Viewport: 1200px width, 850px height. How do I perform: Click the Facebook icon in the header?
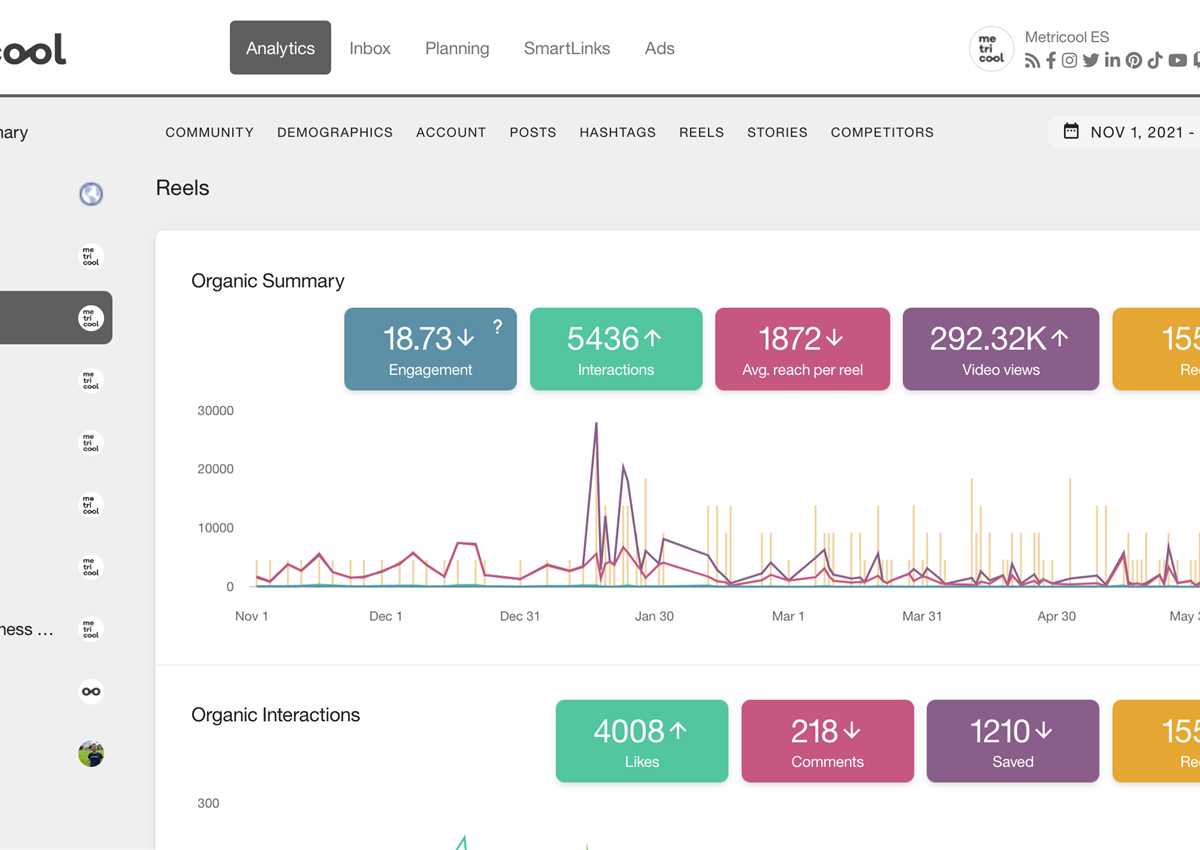pos(1051,60)
